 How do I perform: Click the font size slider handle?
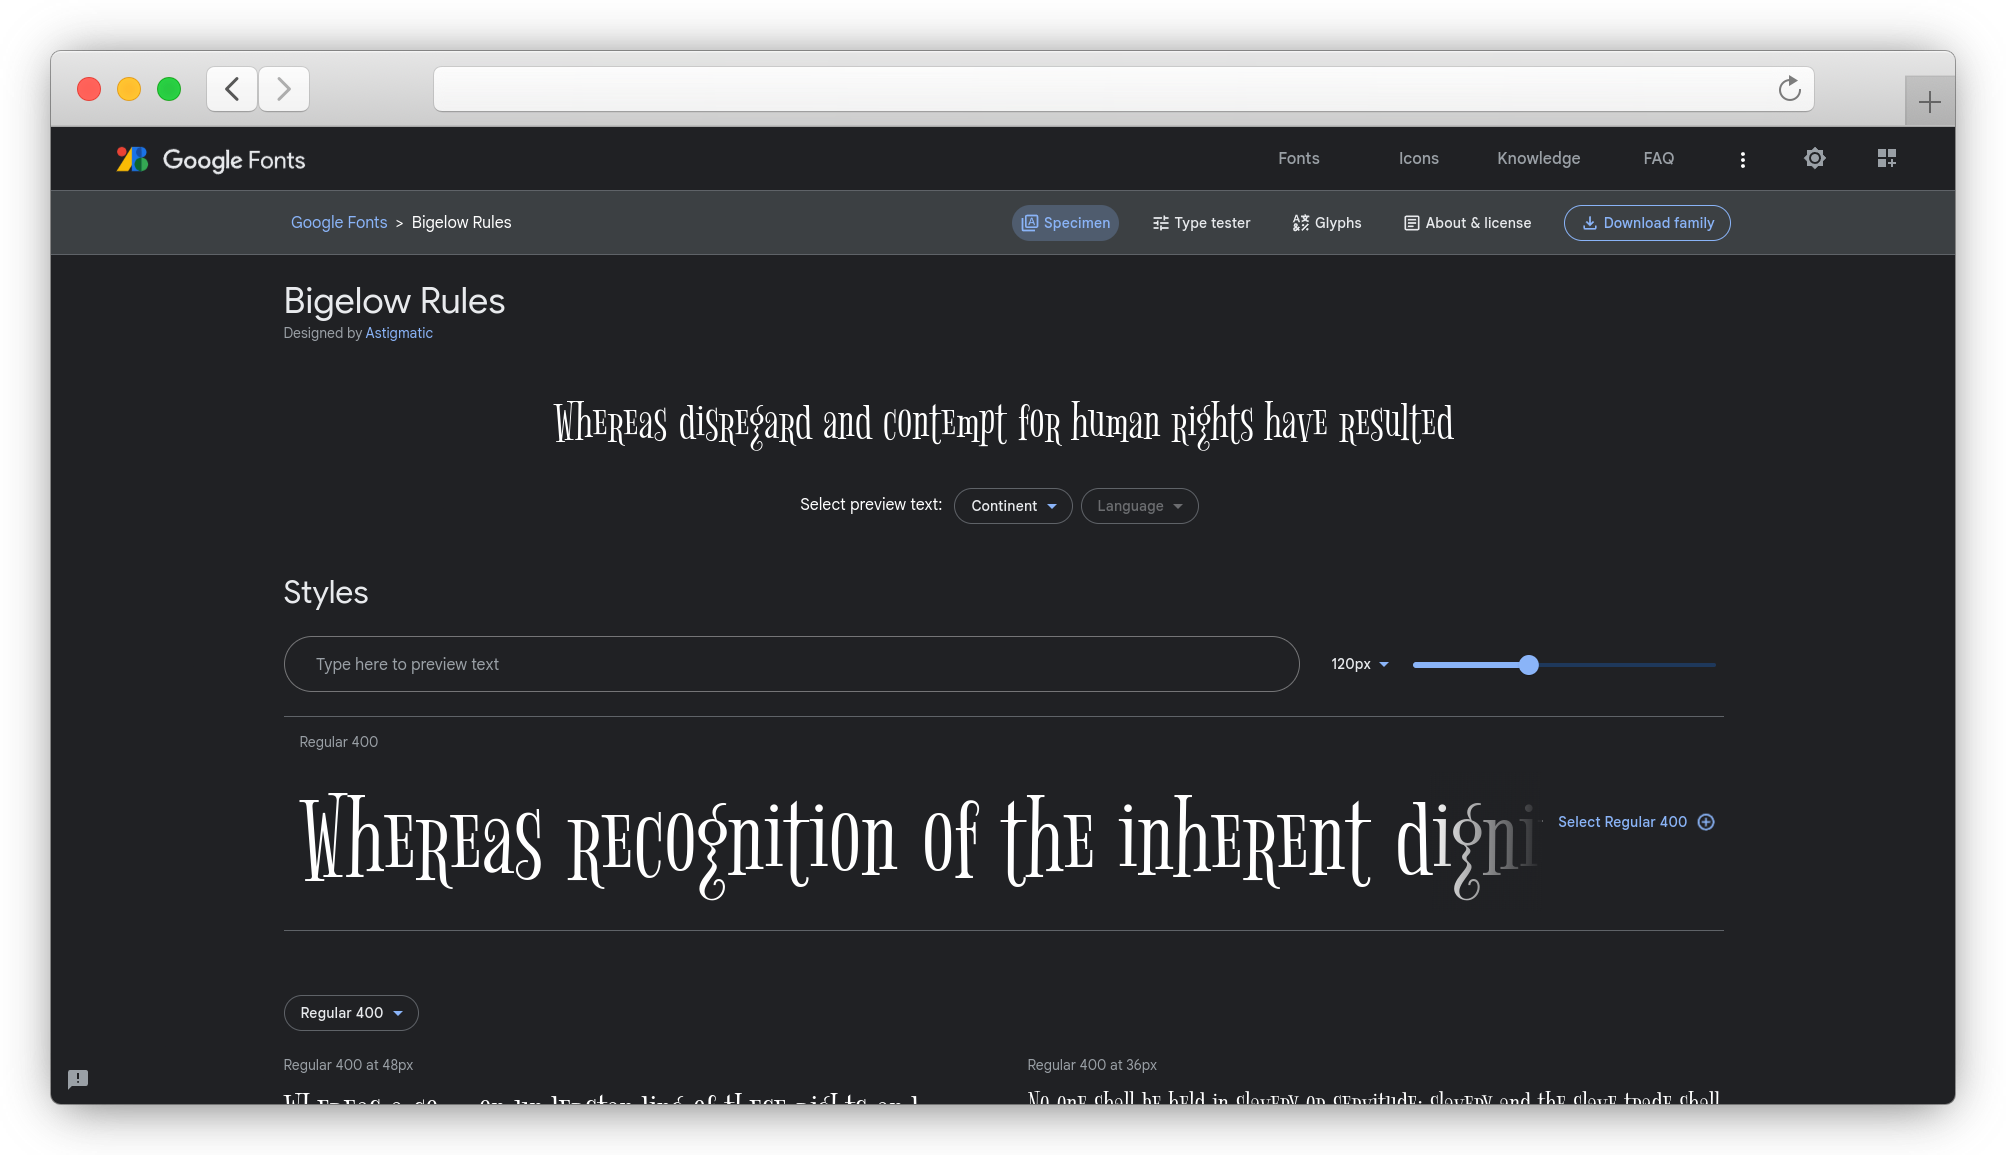(1528, 665)
